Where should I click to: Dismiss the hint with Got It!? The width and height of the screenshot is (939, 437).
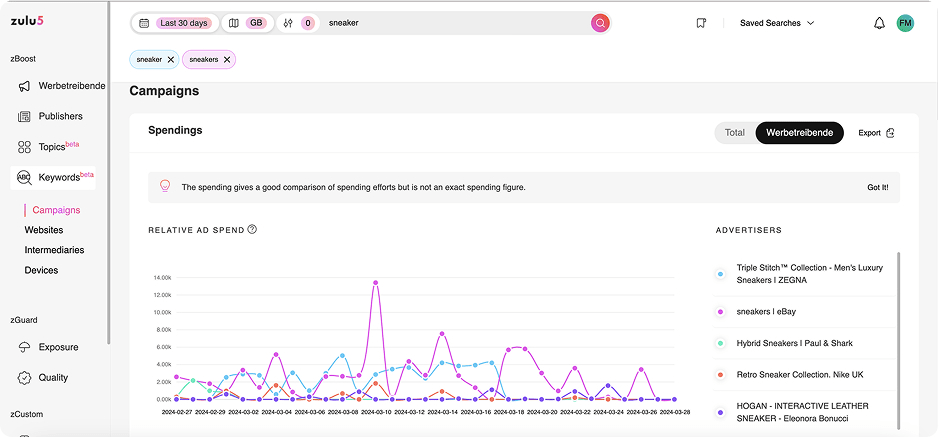[877, 187]
